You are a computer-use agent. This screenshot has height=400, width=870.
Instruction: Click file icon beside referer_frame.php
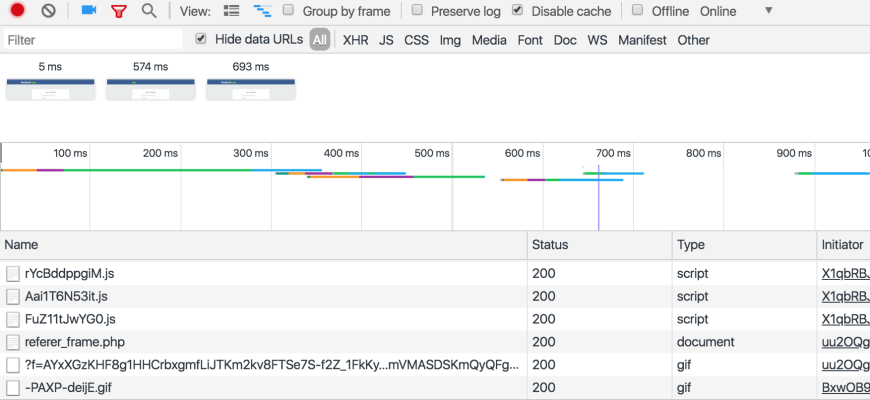(13, 342)
